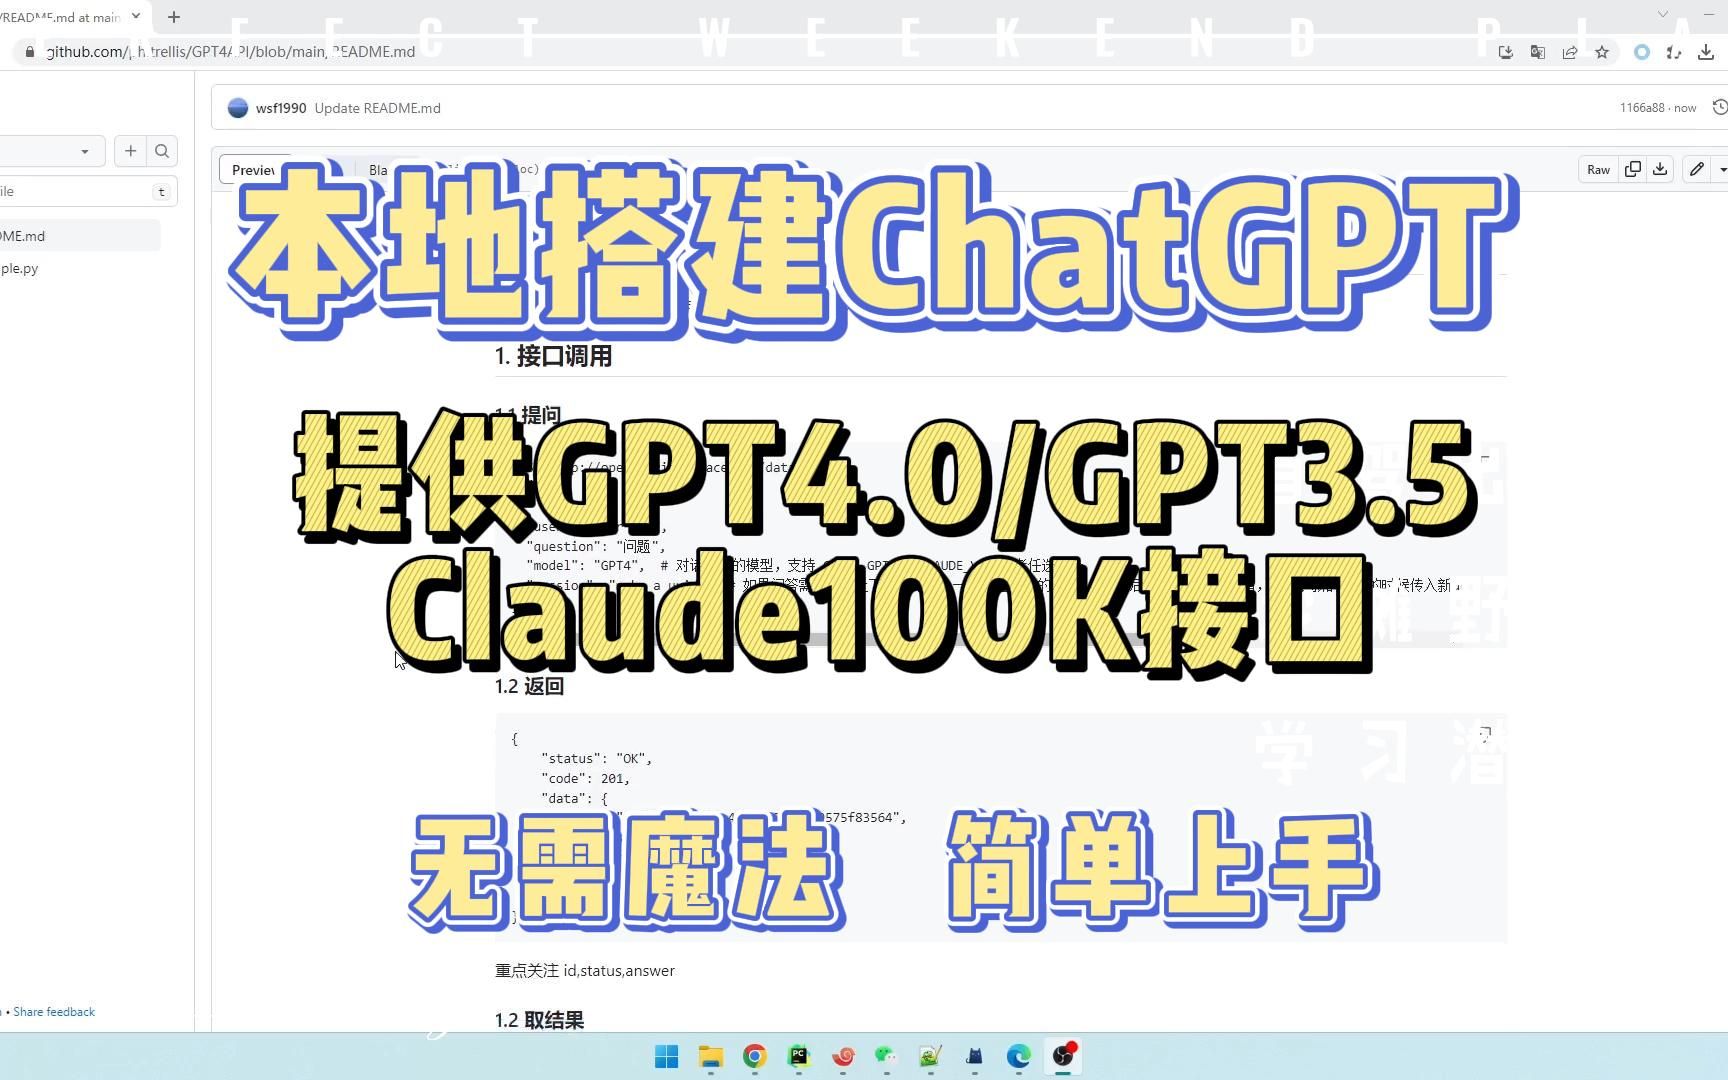The height and width of the screenshot is (1080, 1728).
Task: Copy raw file contents icon
Action: pyautogui.click(x=1633, y=169)
